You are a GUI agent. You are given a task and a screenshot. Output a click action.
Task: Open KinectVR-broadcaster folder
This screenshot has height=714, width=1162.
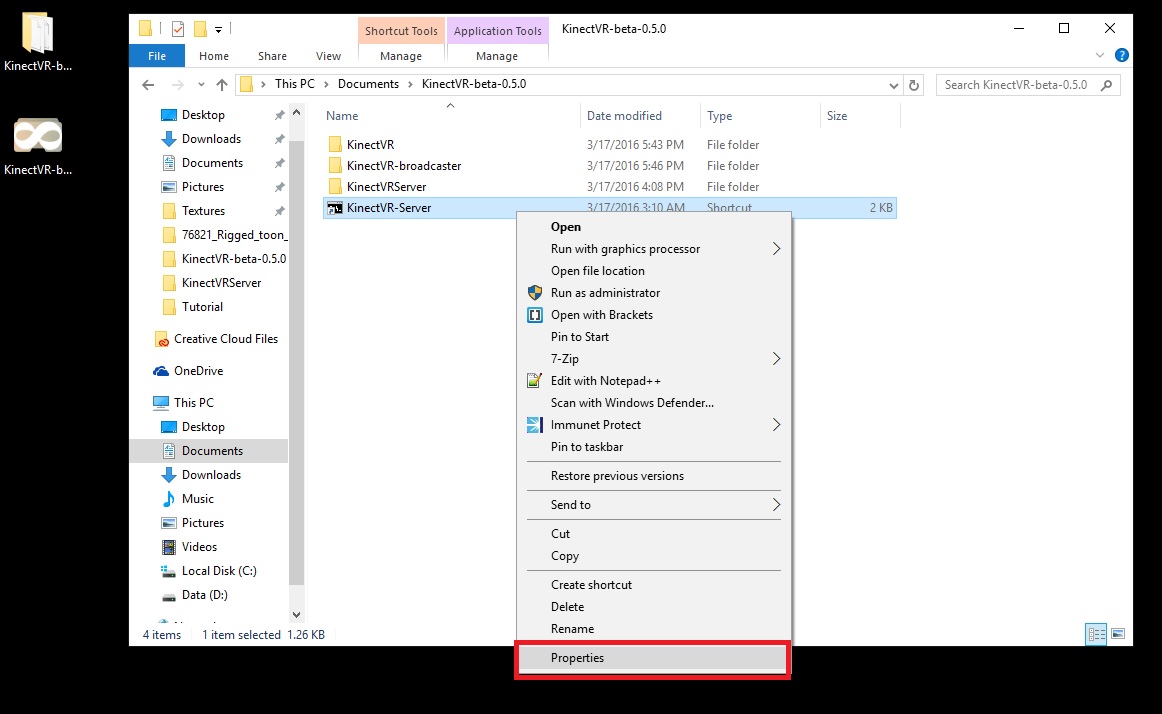click(x=403, y=166)
